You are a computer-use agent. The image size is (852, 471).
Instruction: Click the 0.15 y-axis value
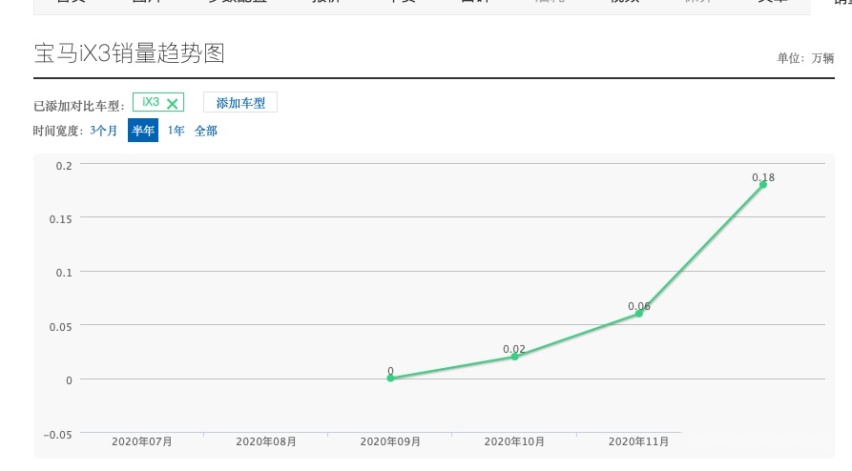click(x=60, y=219)
